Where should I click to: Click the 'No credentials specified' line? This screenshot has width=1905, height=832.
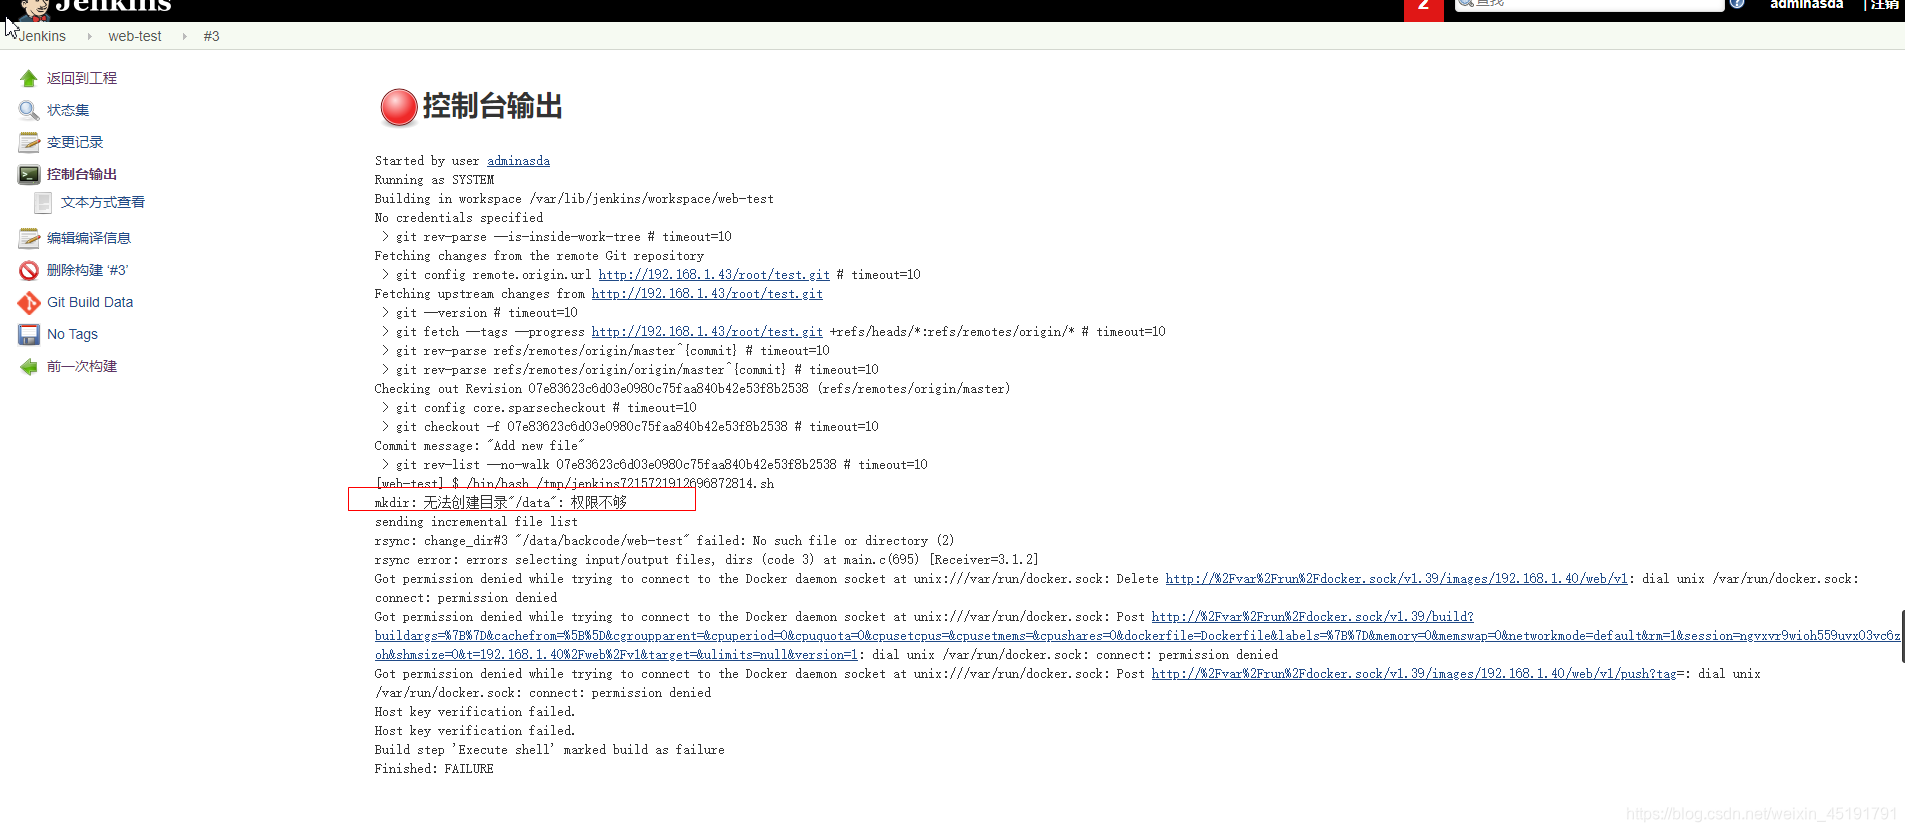tap(459, 218)
